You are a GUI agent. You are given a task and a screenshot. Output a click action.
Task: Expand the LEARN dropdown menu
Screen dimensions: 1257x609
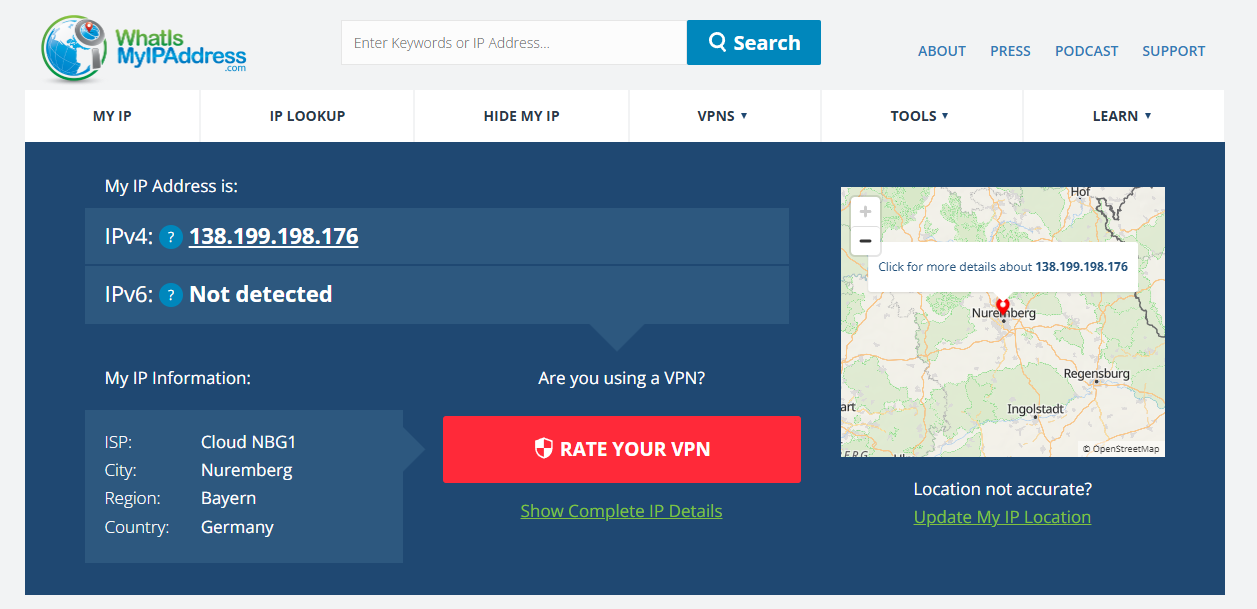coord(1122,116)
